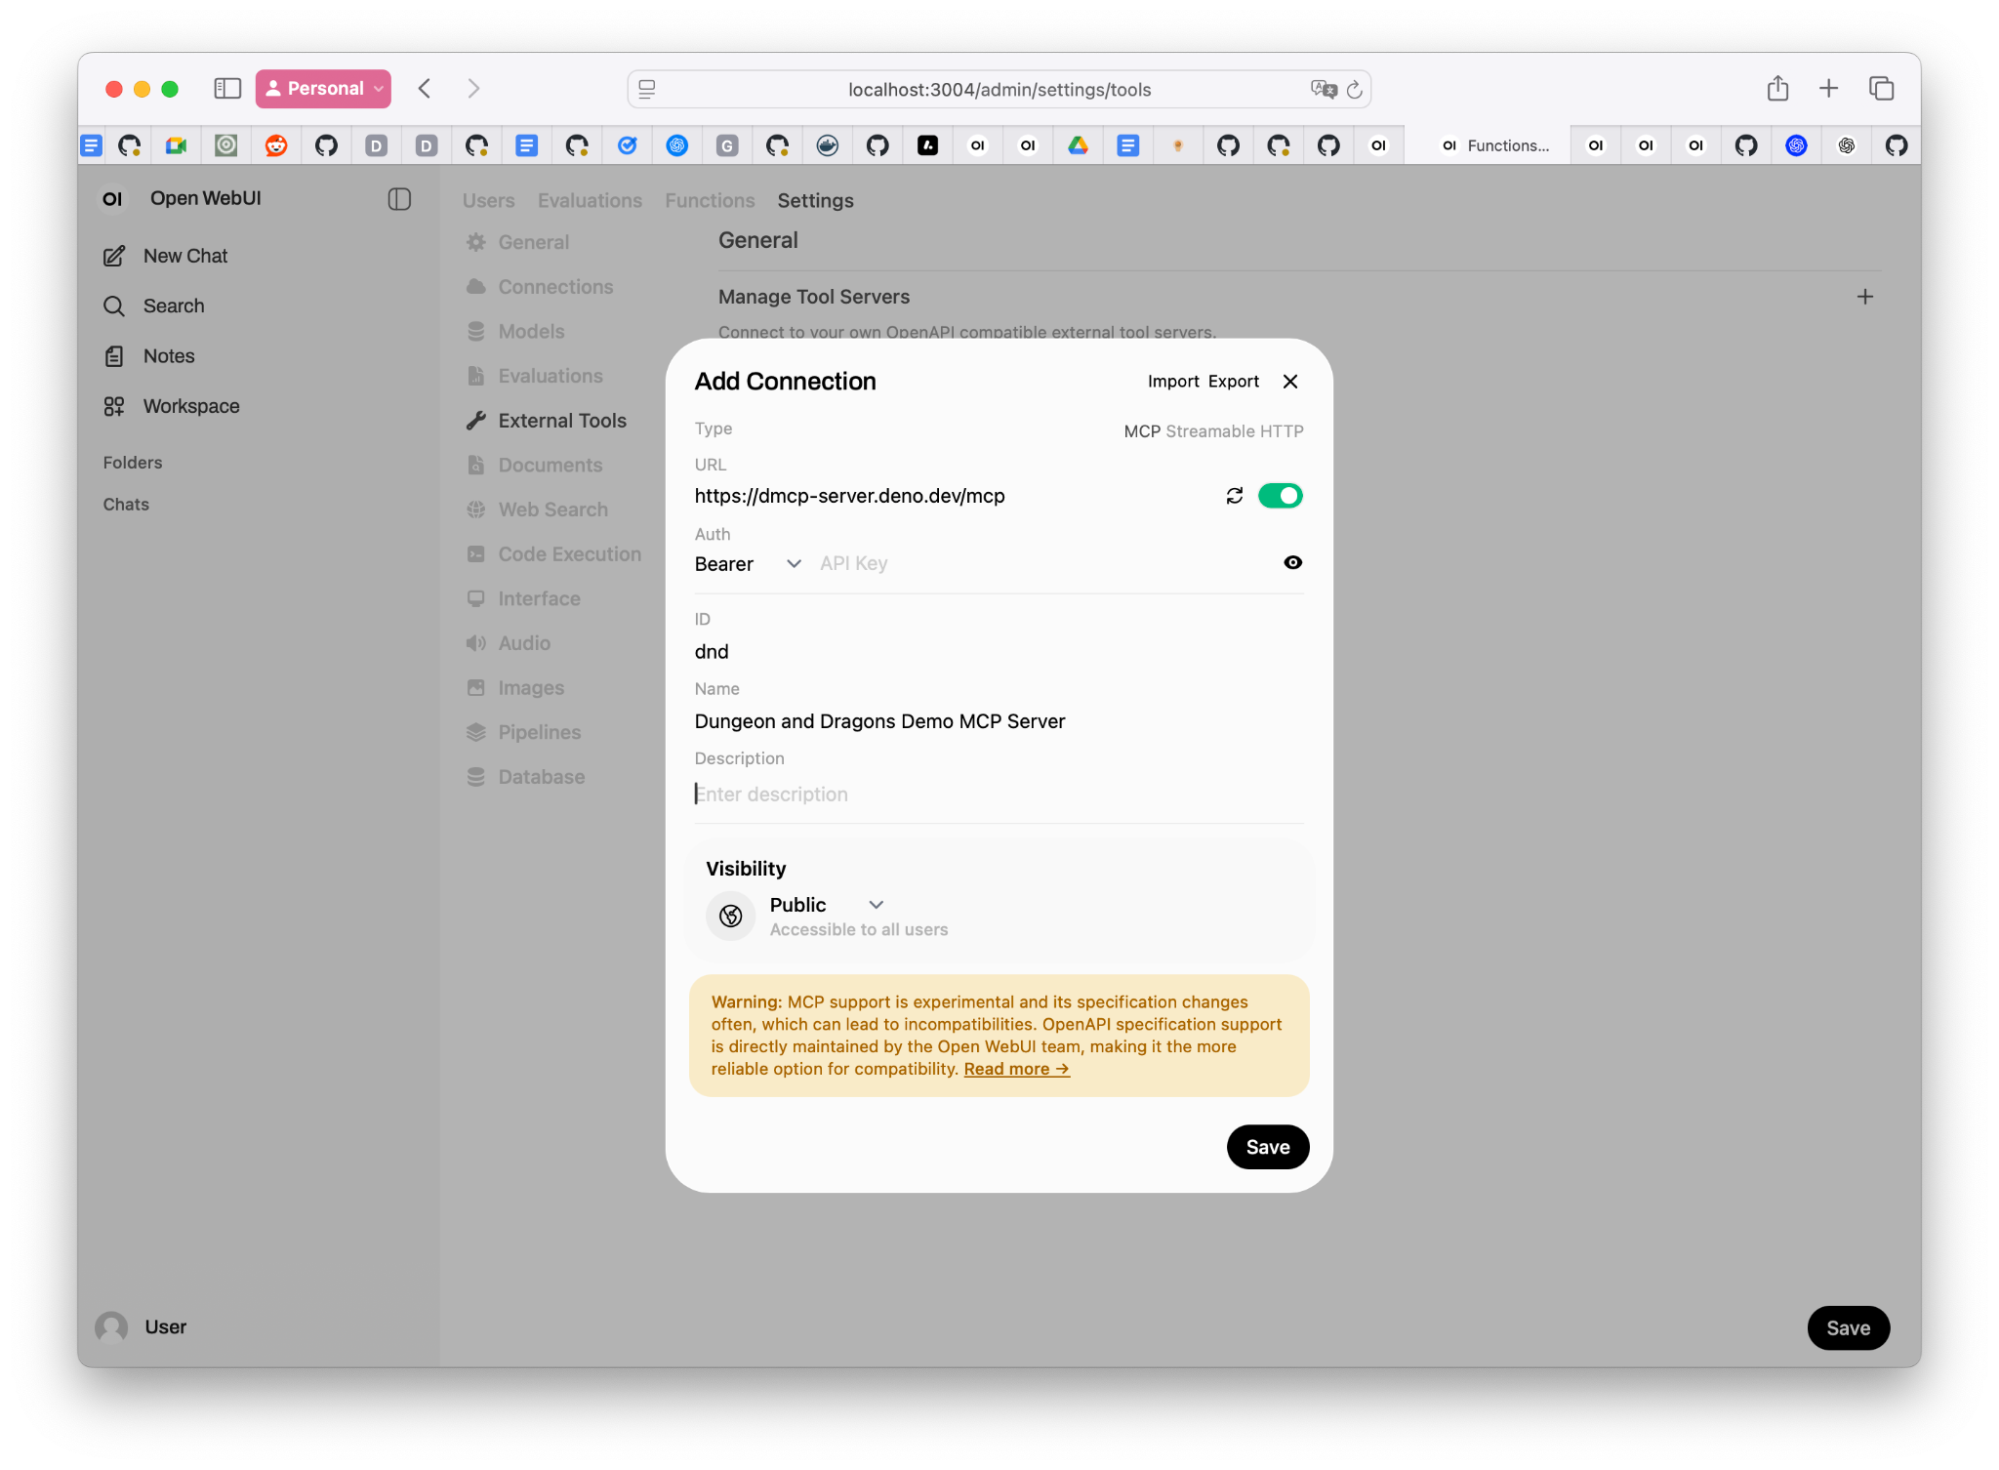Show the API key with the eye icon

(1292, 563)
